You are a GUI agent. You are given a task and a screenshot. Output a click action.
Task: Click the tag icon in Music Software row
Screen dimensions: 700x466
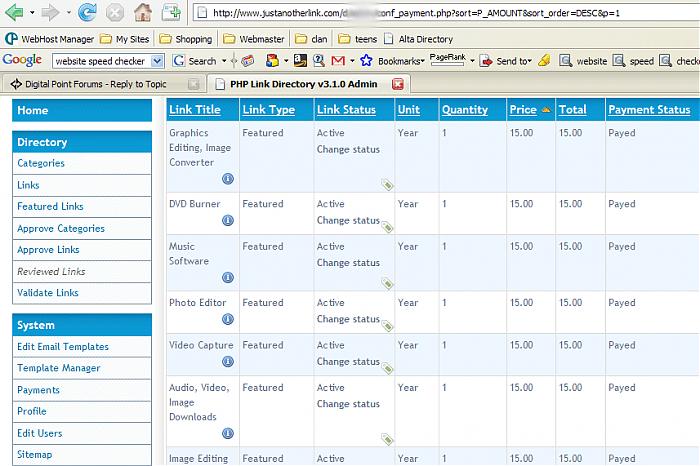[388, 283]
